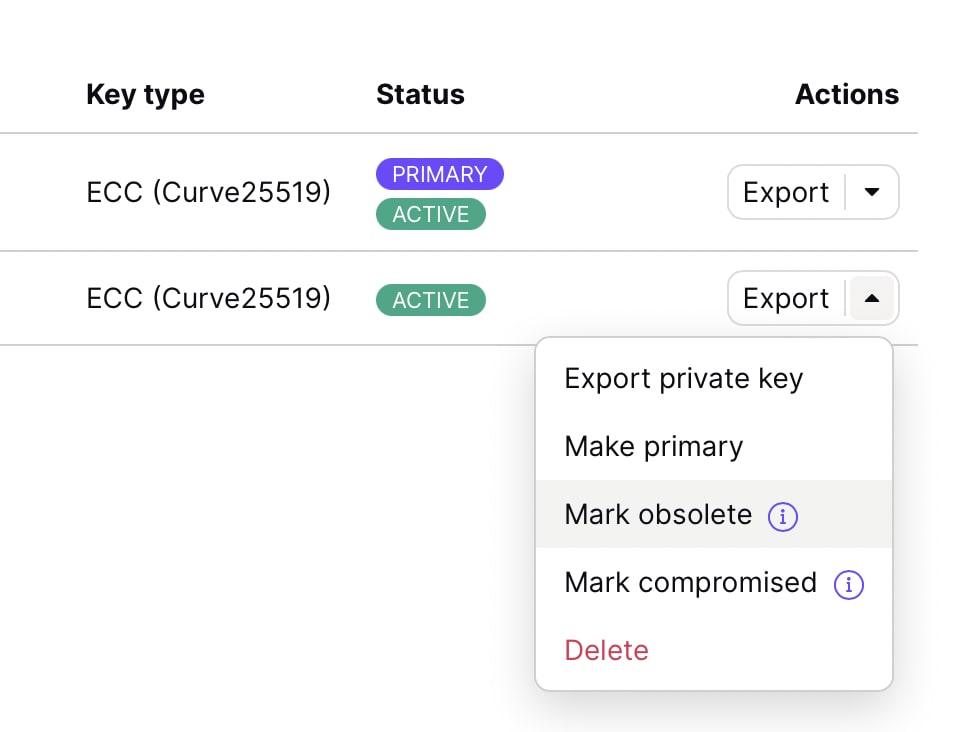Screen dimensions: 966x732
Task: Click info icon next to Mark compromised
Action: point(848,584)
